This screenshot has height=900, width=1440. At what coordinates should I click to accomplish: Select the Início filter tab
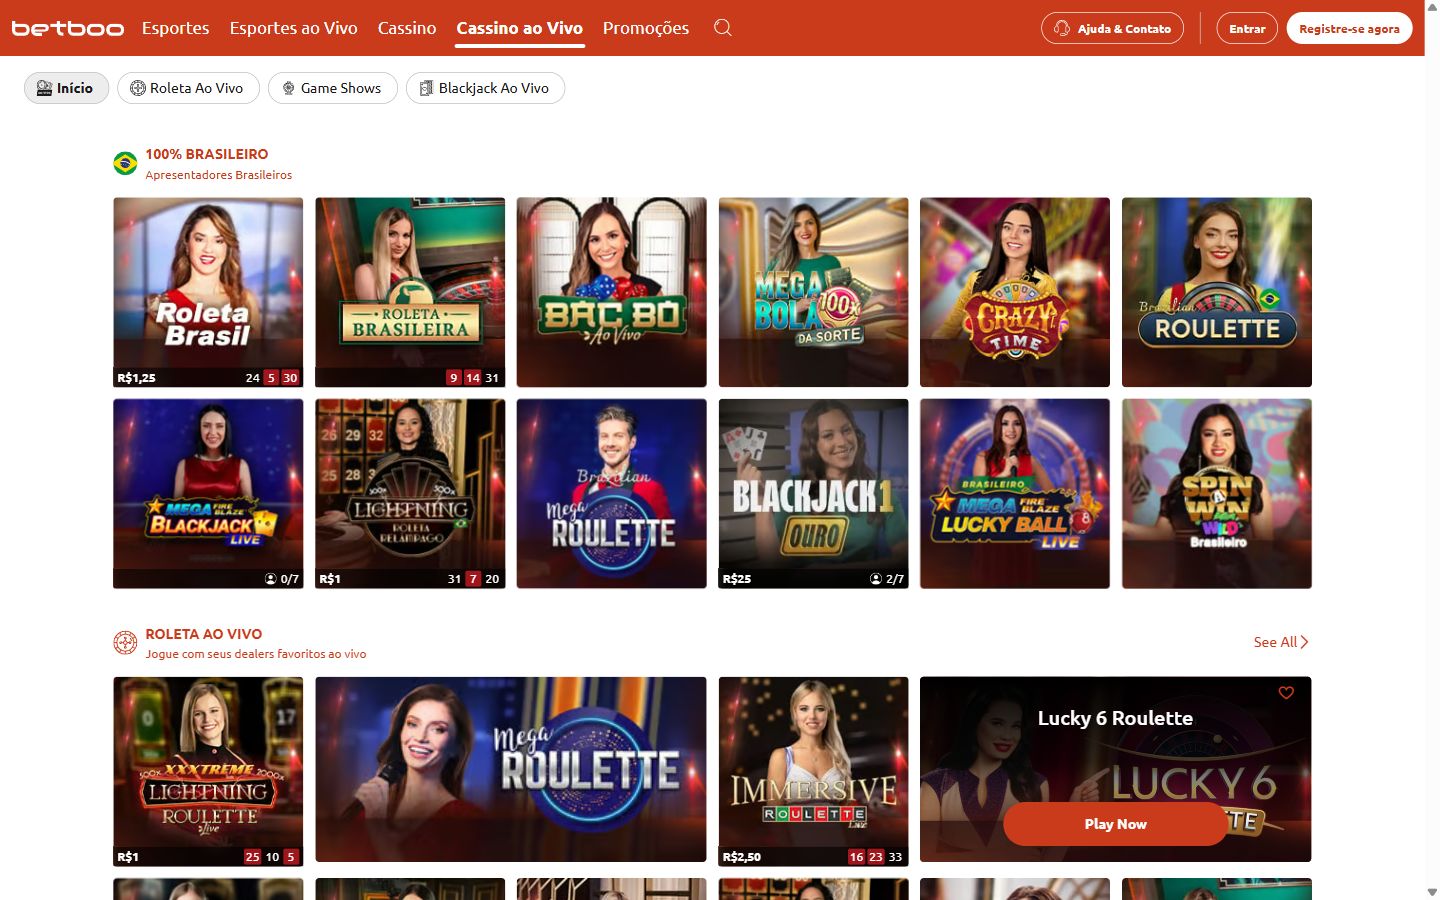click(66, 88)
